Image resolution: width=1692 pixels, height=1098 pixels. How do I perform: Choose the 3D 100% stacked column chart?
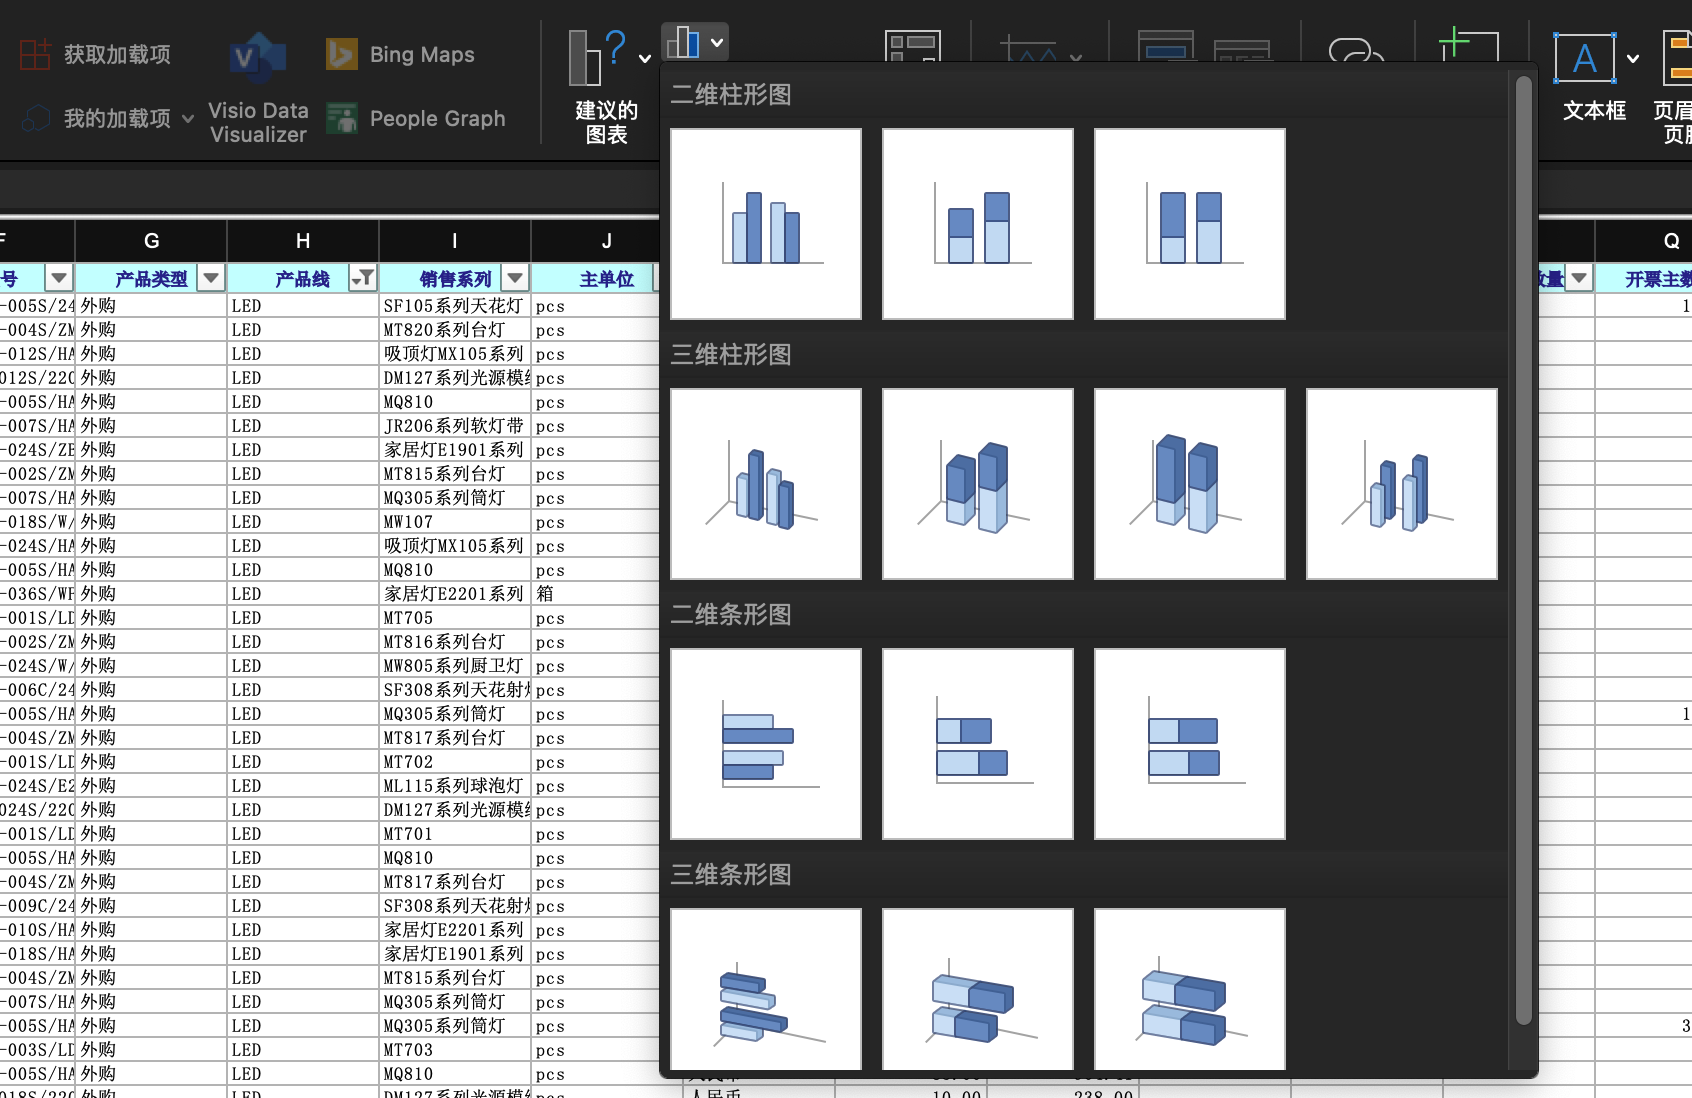(x=1190, y=484)
